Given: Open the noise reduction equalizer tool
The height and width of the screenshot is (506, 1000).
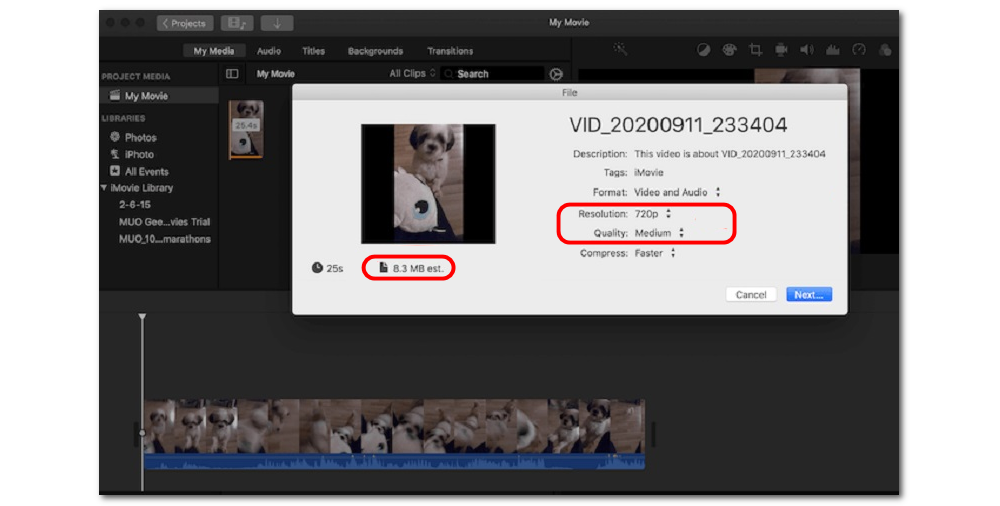Looking at the screenshot, I should tap(832, 50).
